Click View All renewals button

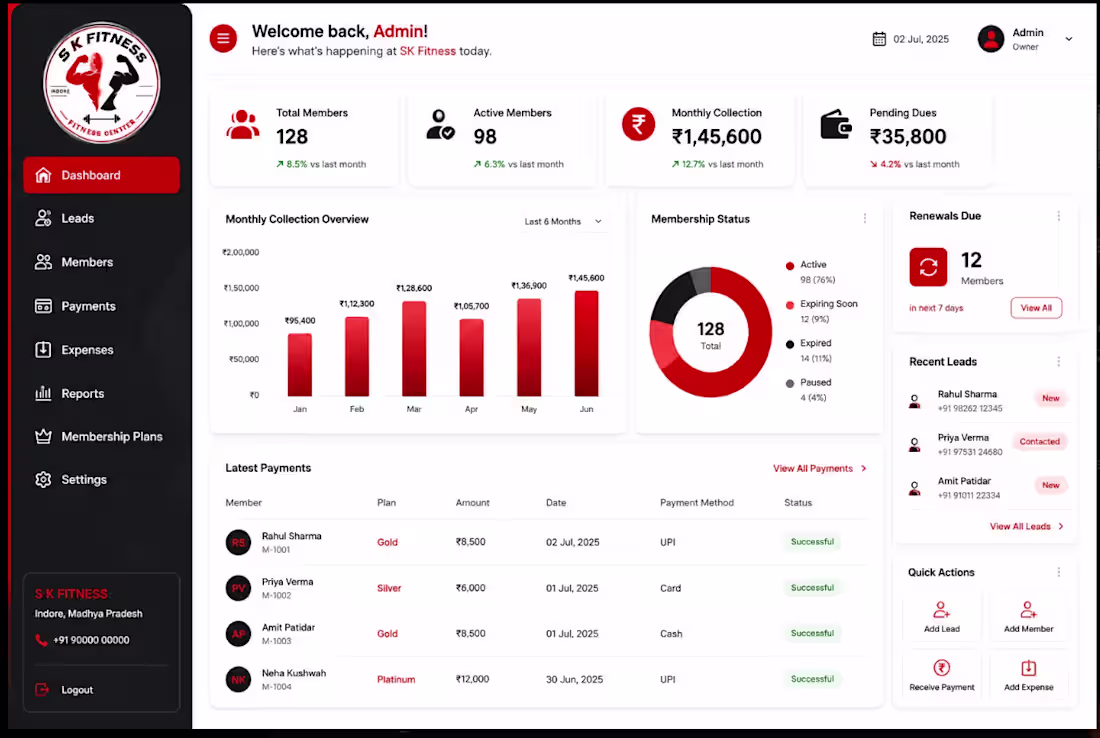[x=1036, y=308]
